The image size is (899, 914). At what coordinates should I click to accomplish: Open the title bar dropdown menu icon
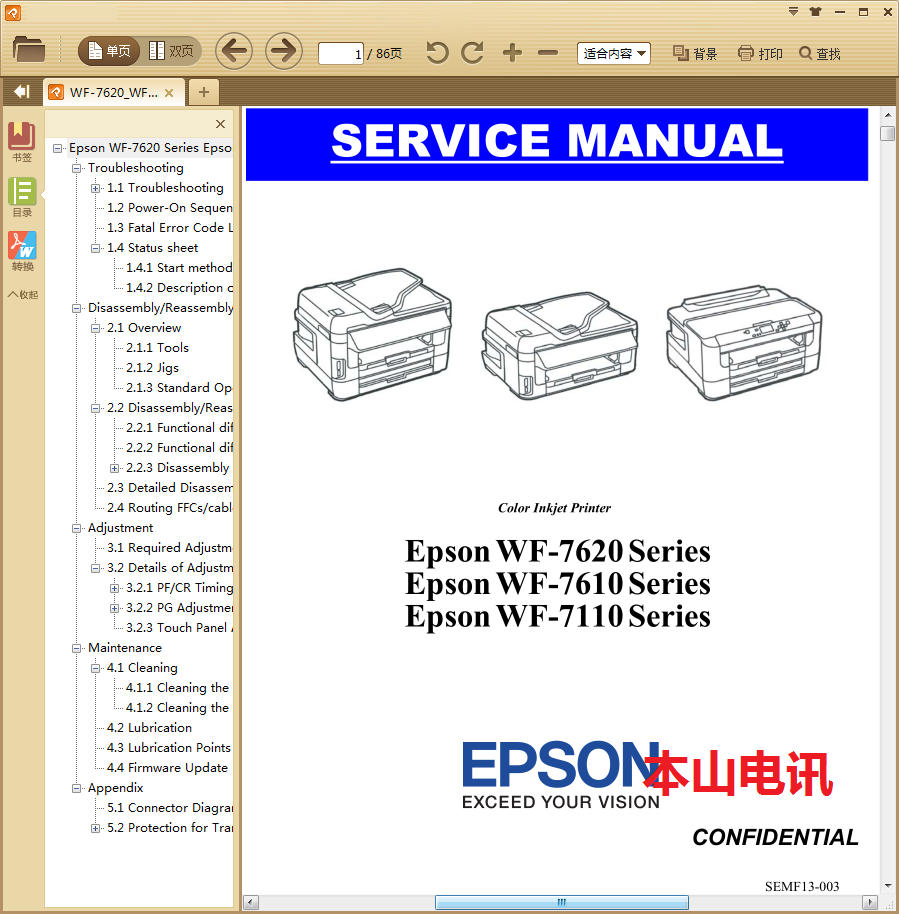click(793, 12)
